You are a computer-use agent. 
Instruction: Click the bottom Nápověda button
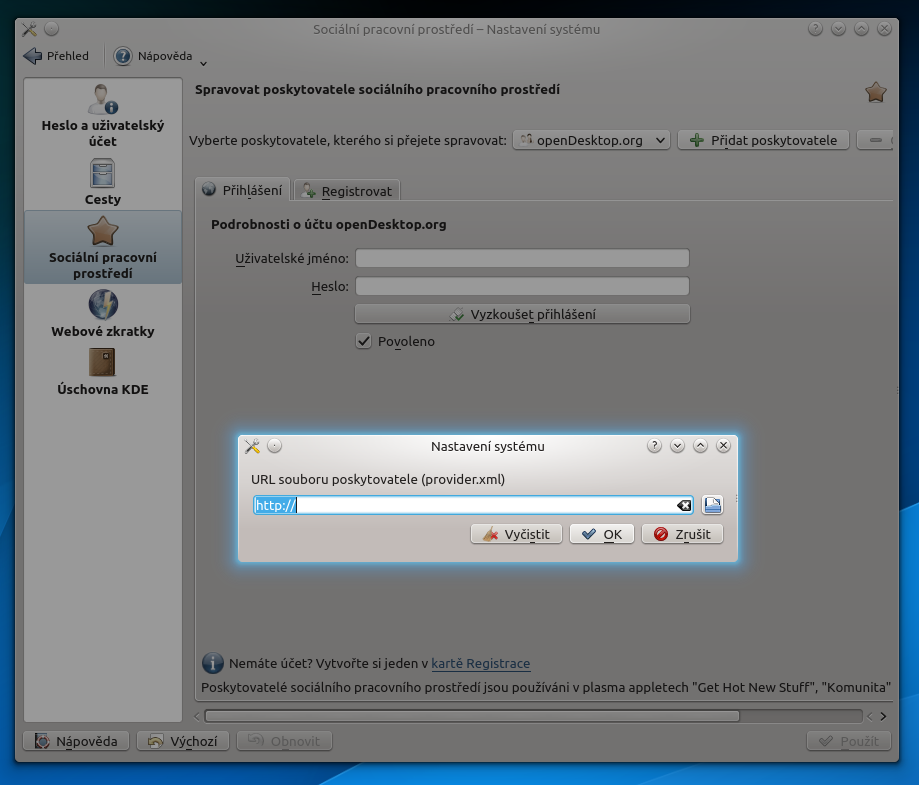pos(76,741)
